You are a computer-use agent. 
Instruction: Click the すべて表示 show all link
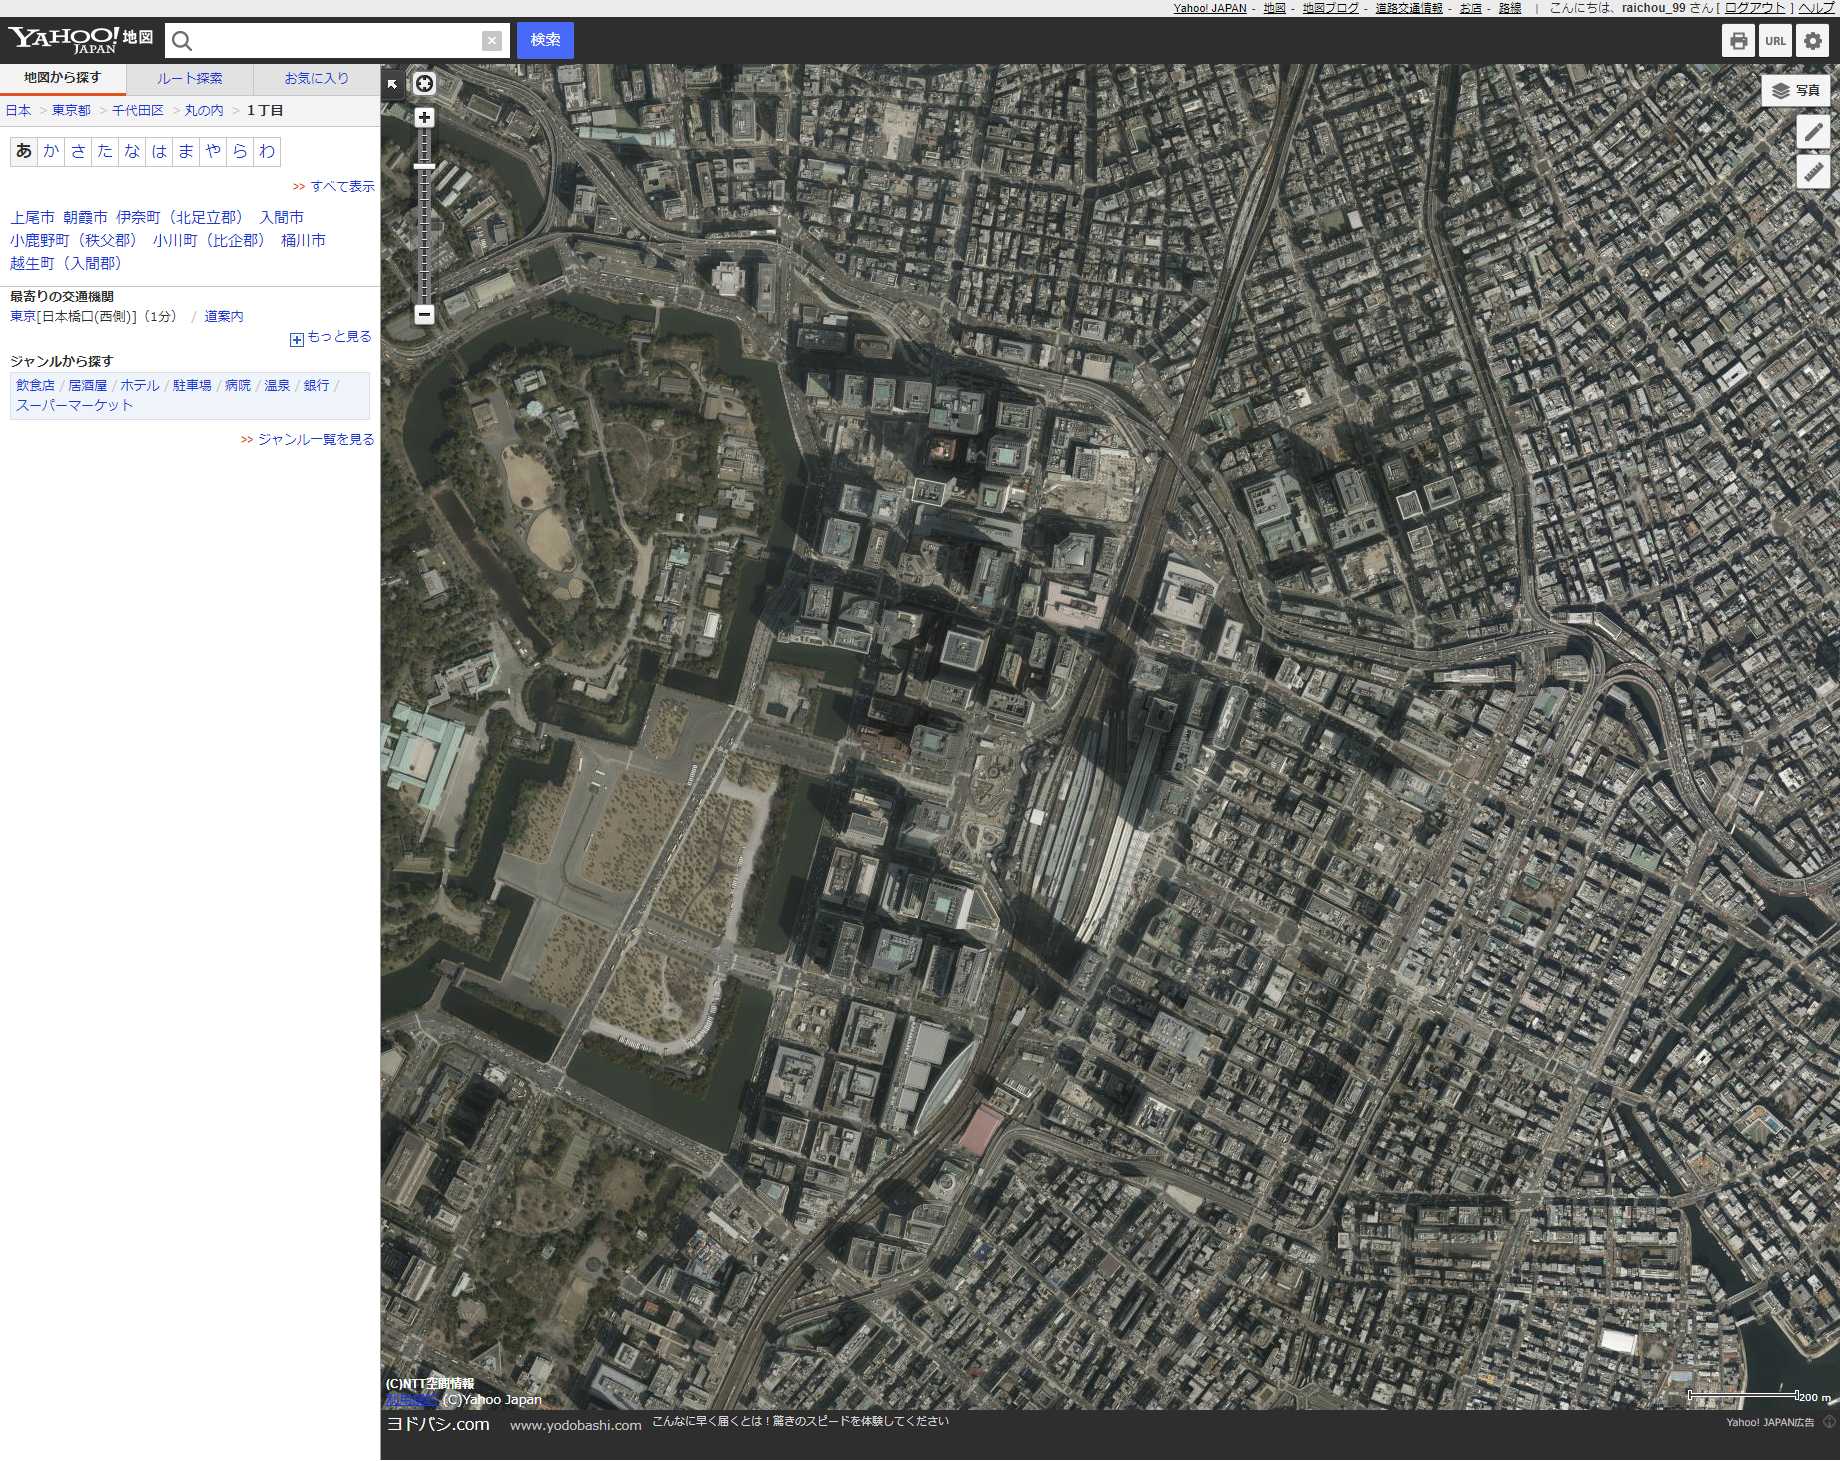[x=342, y=187]
